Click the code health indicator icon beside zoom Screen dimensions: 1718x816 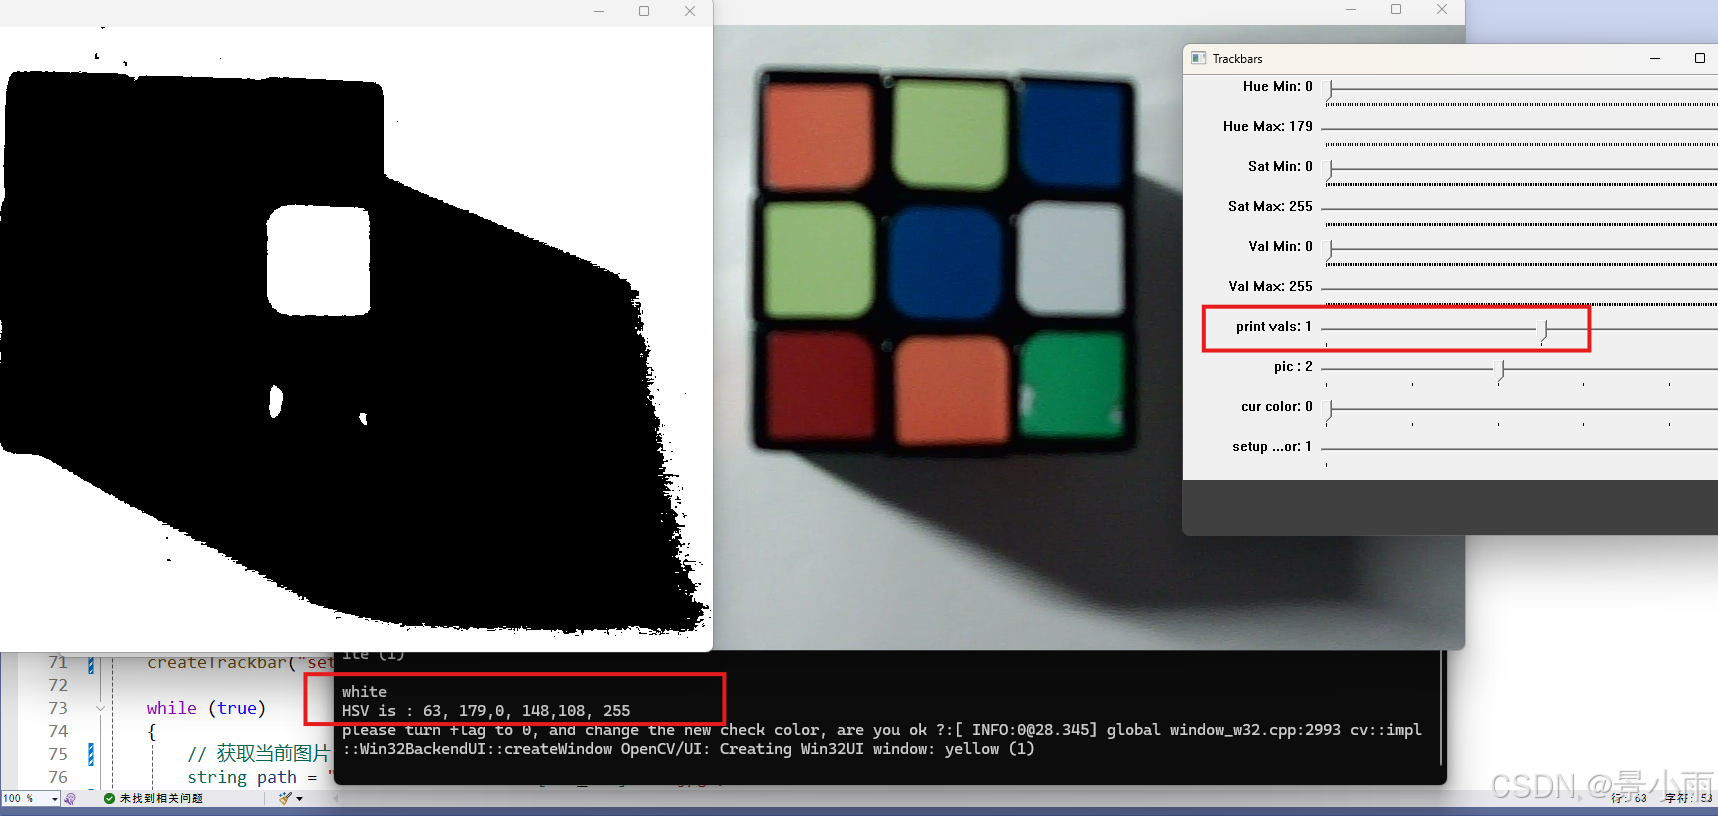70,798
